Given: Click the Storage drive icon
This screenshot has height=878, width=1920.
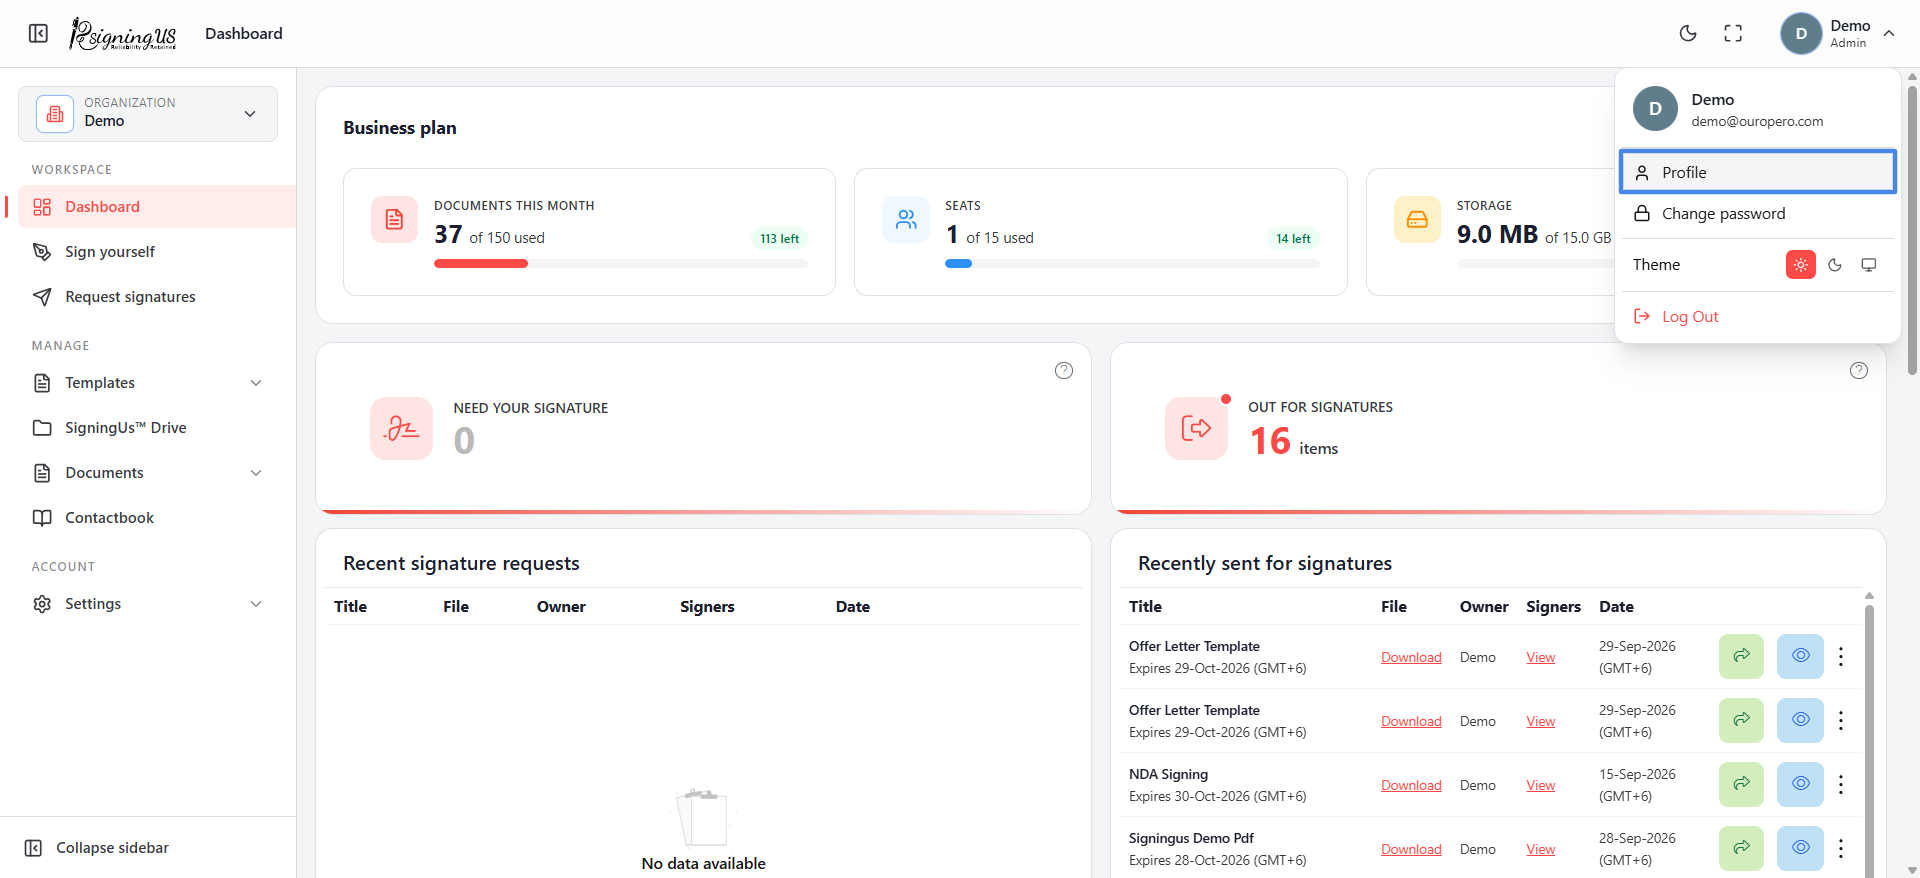Looking at the screenshot, I should coord(1417,219).
